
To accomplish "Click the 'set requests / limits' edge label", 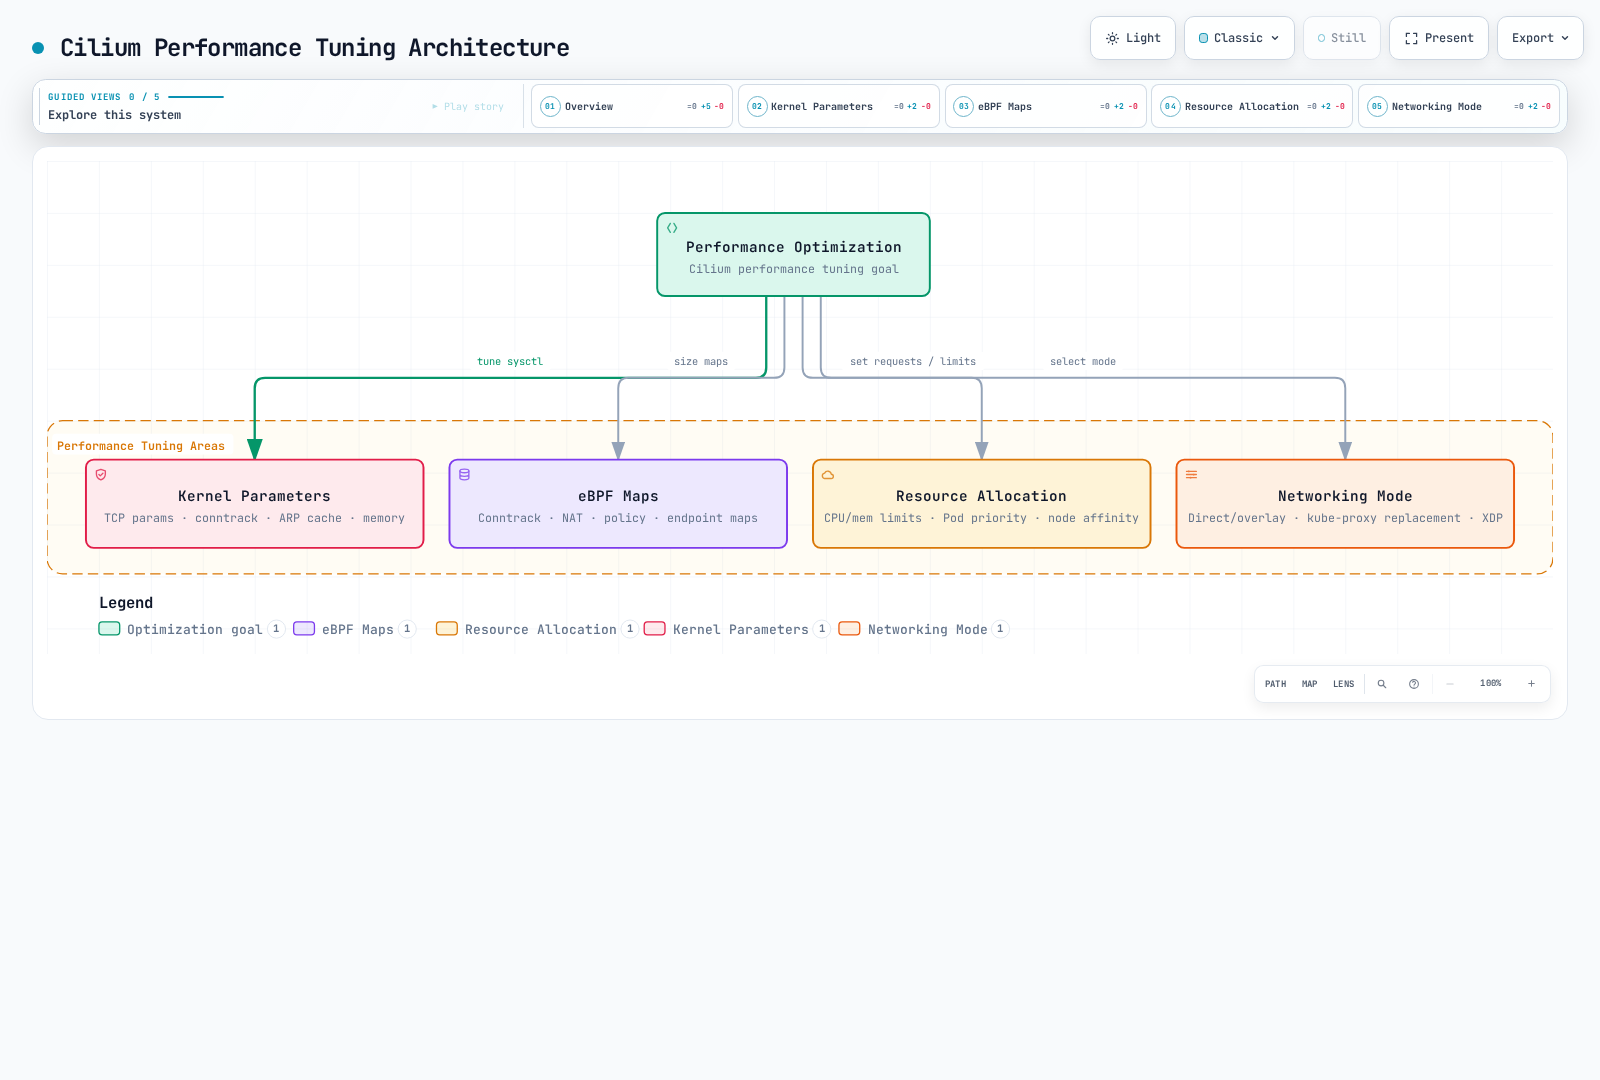I will [913, 362].
